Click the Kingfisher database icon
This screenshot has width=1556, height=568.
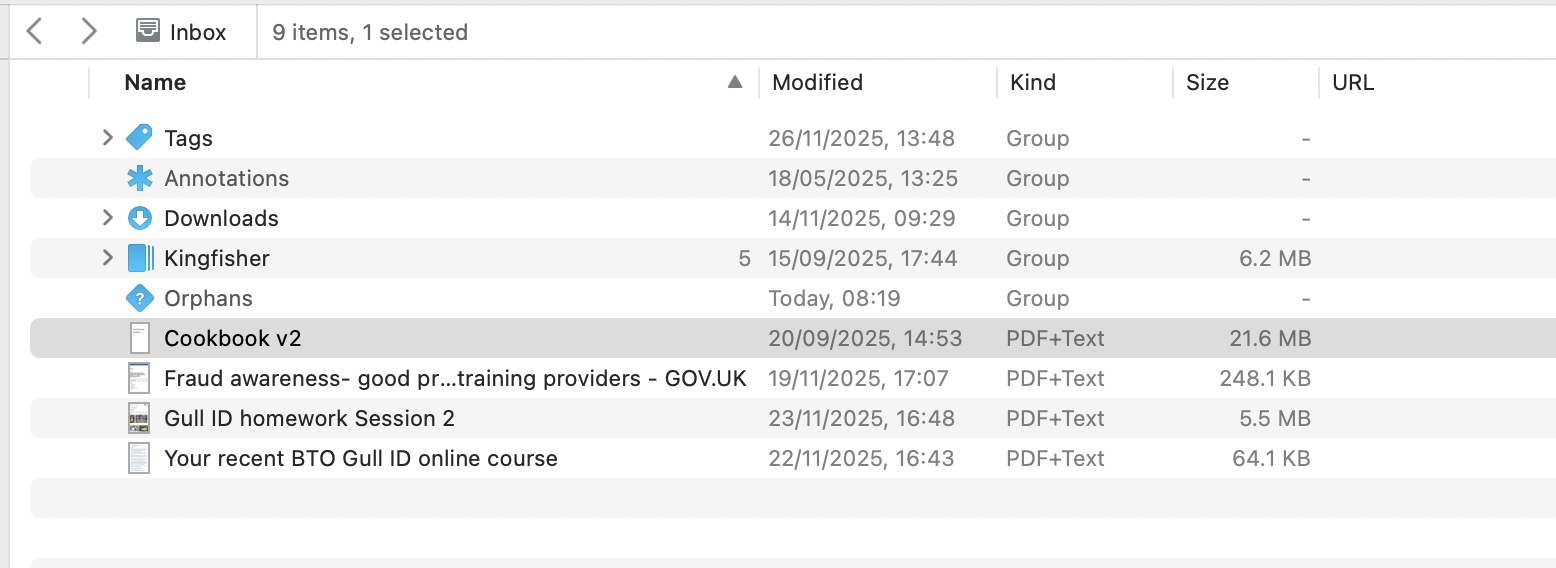139,258
